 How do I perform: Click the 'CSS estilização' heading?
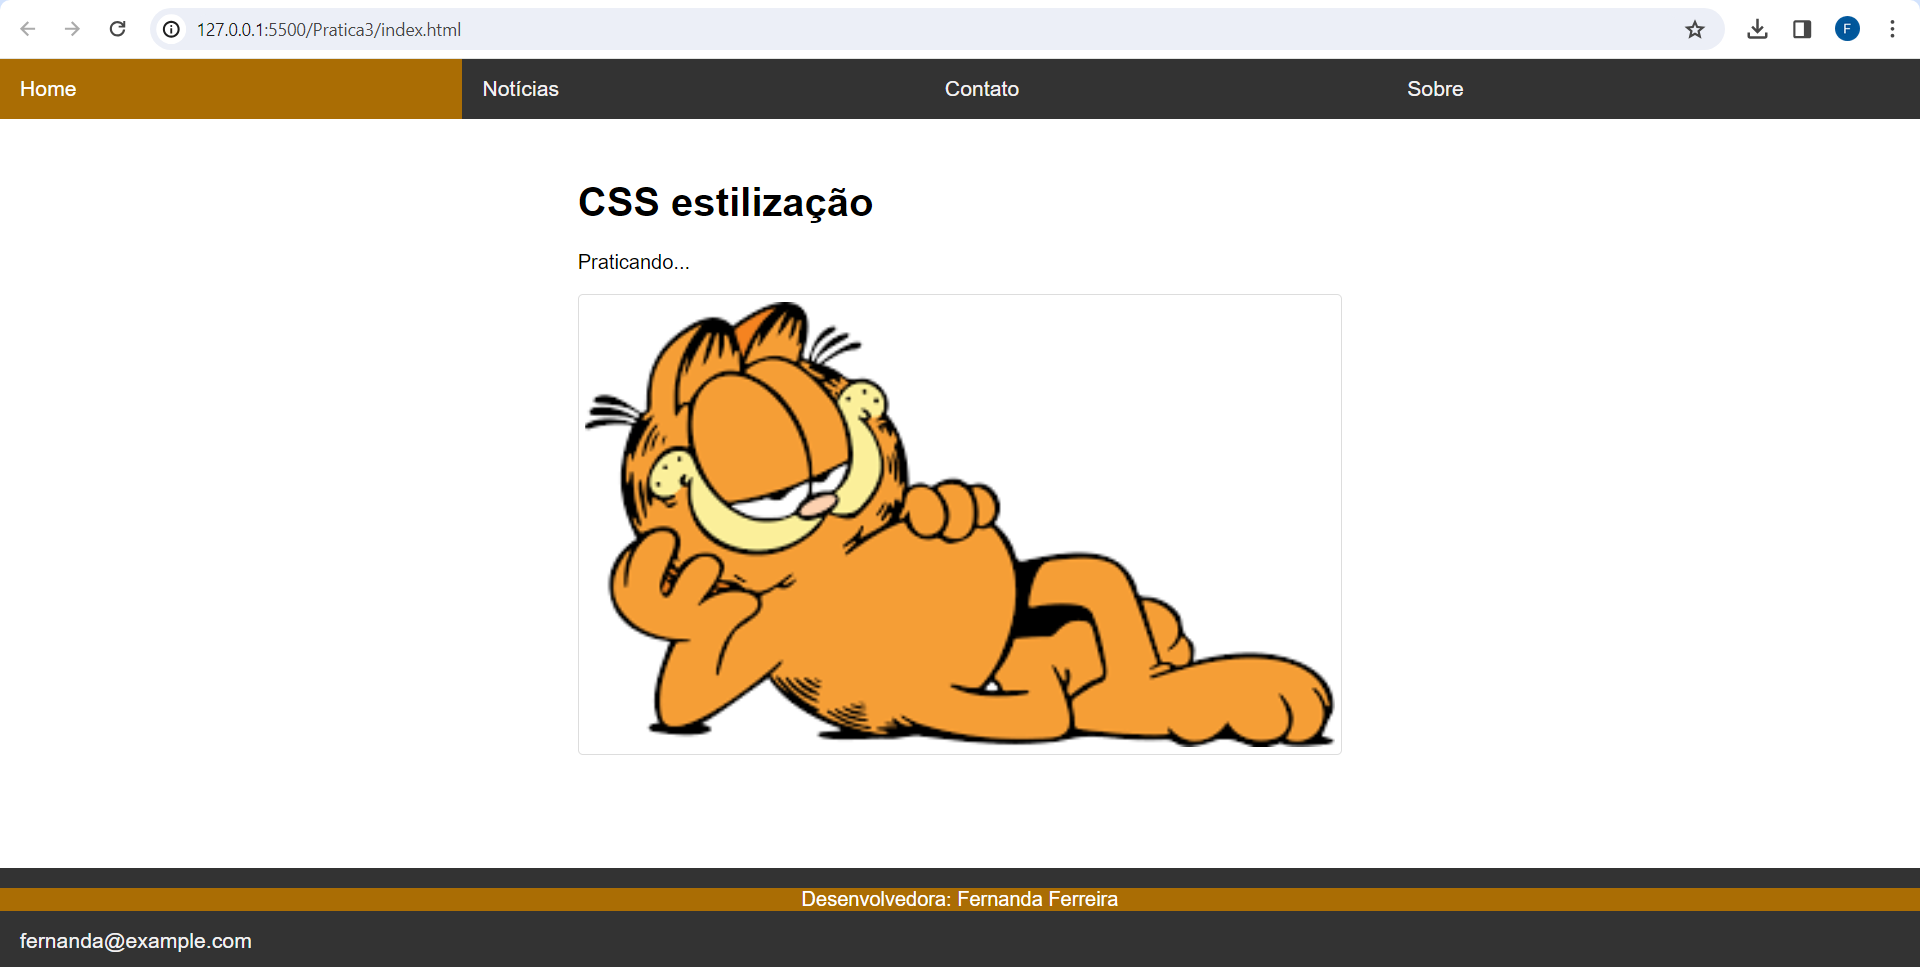click(x=725, y=202)
